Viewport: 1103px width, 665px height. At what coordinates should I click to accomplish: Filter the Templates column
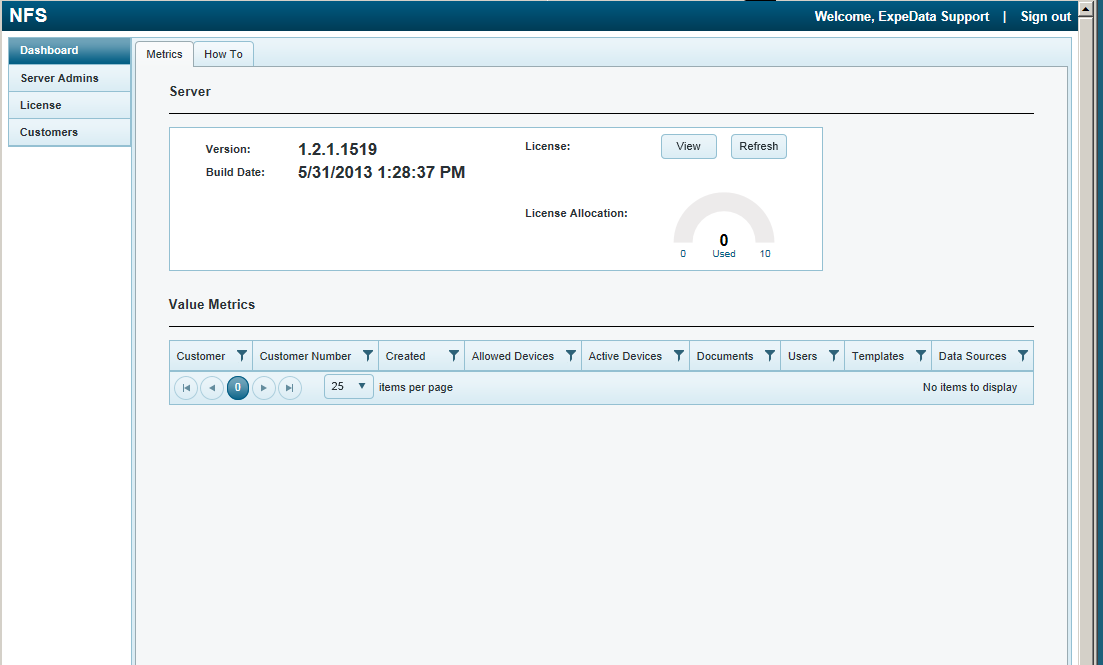pyautogui.click(x=920, y=355)
